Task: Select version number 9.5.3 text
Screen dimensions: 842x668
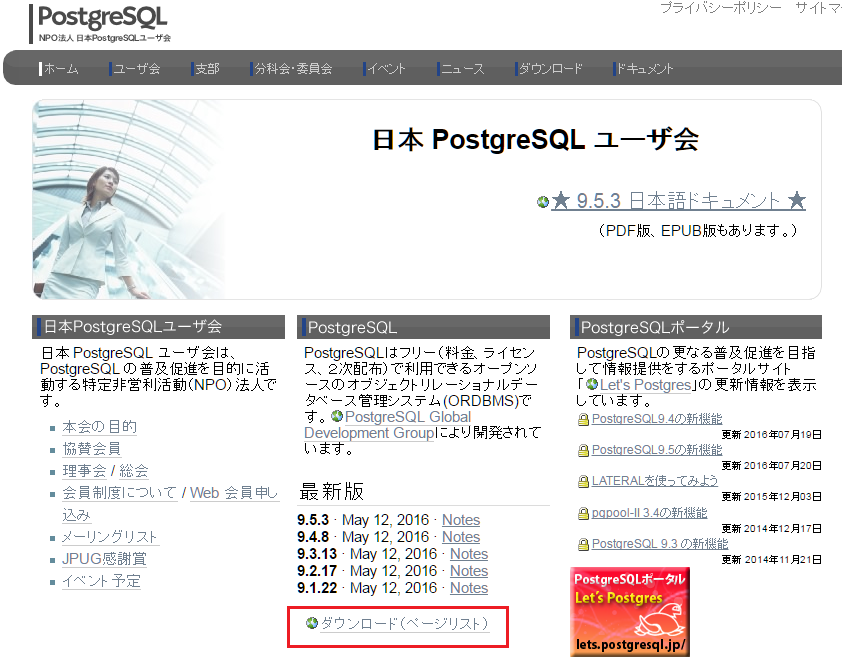Action: point(313,520)
